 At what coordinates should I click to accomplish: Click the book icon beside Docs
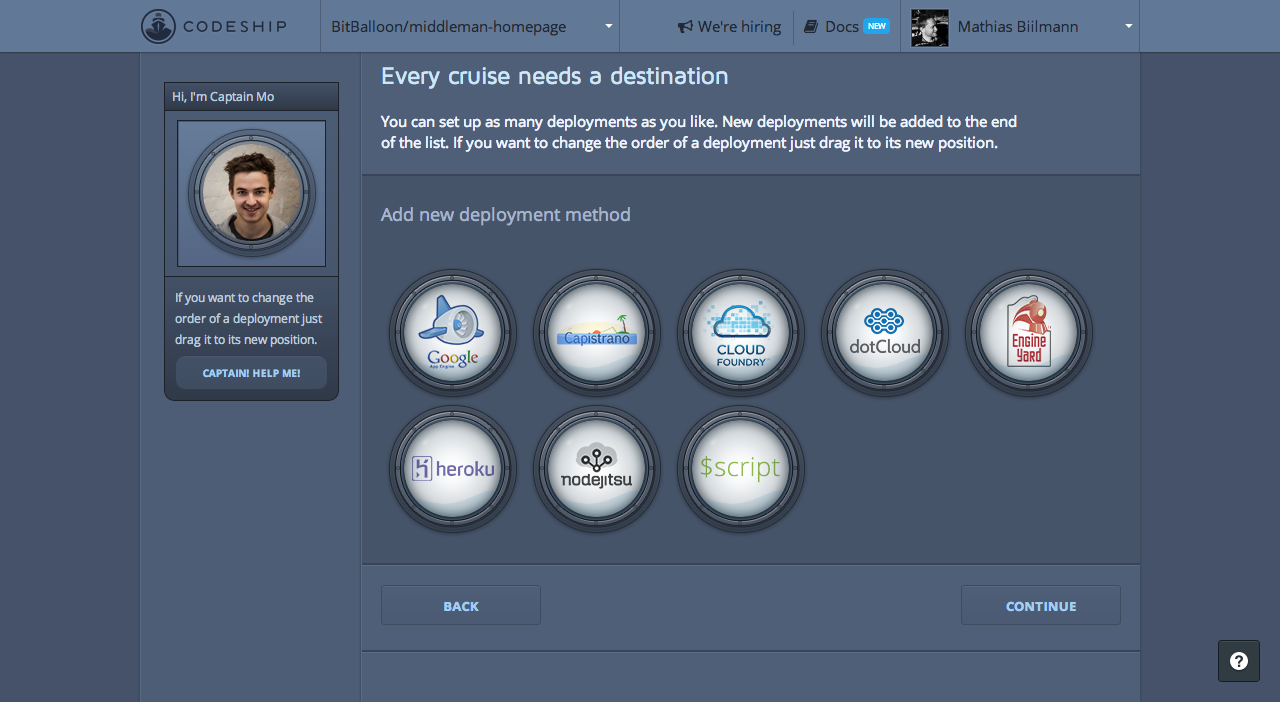click(811, 27)
